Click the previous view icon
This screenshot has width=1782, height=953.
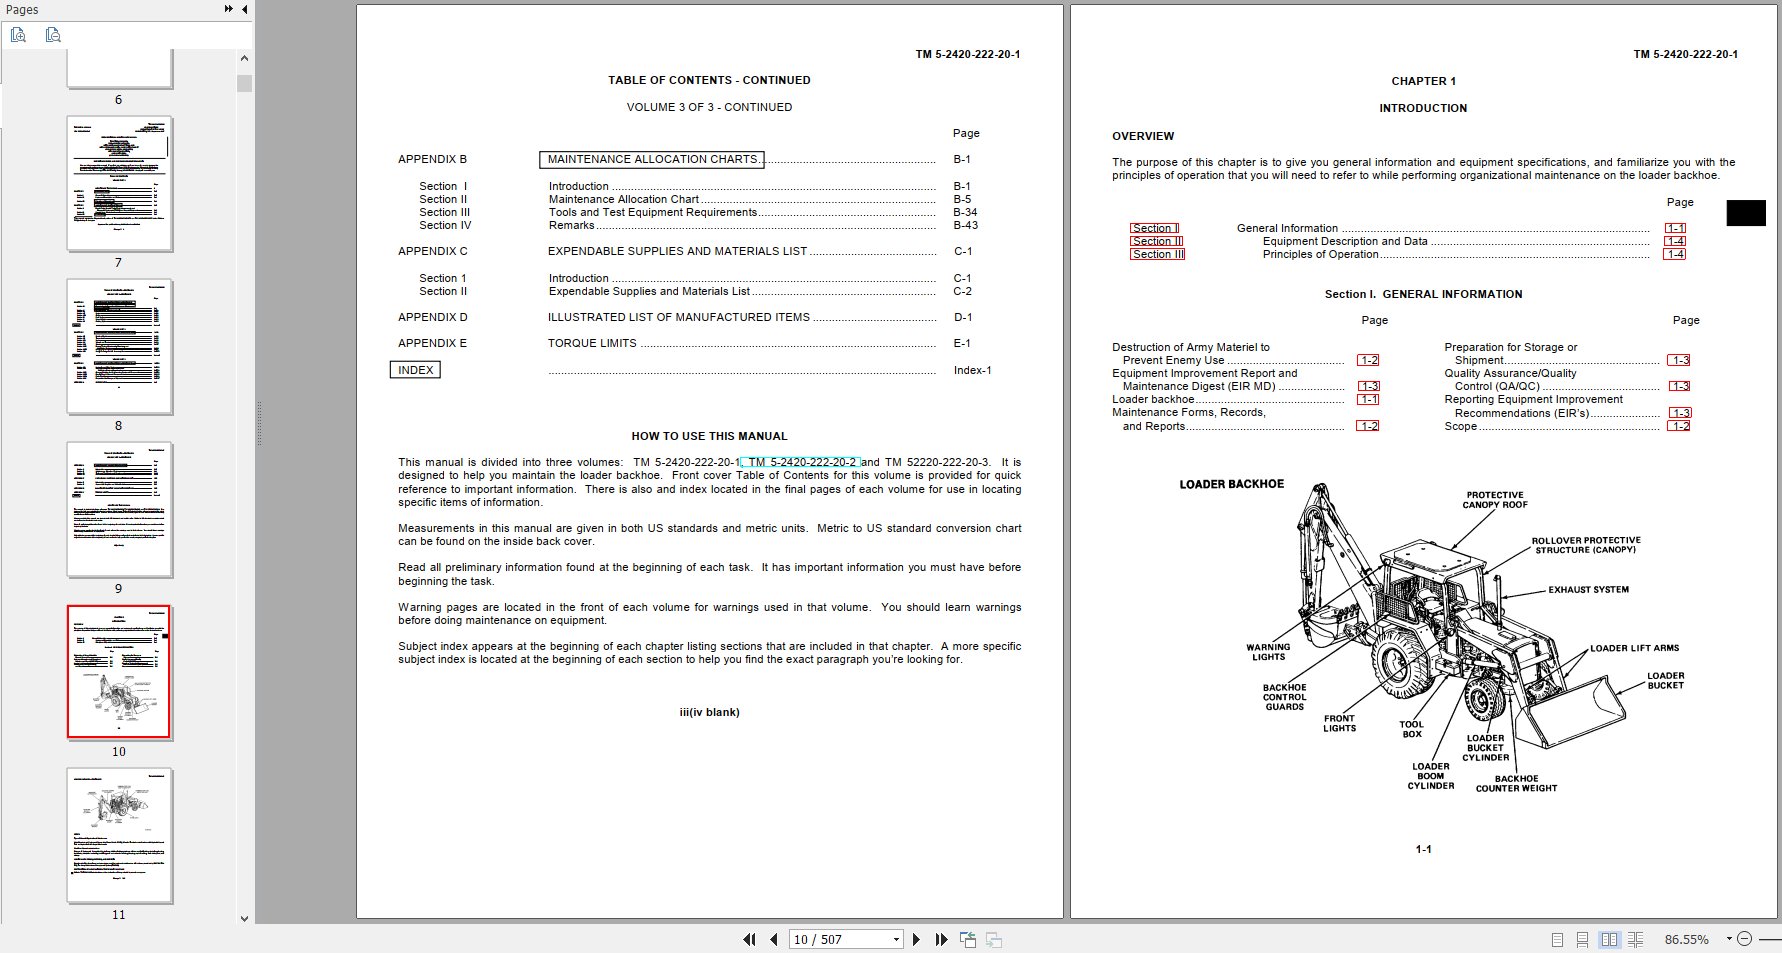967,939
